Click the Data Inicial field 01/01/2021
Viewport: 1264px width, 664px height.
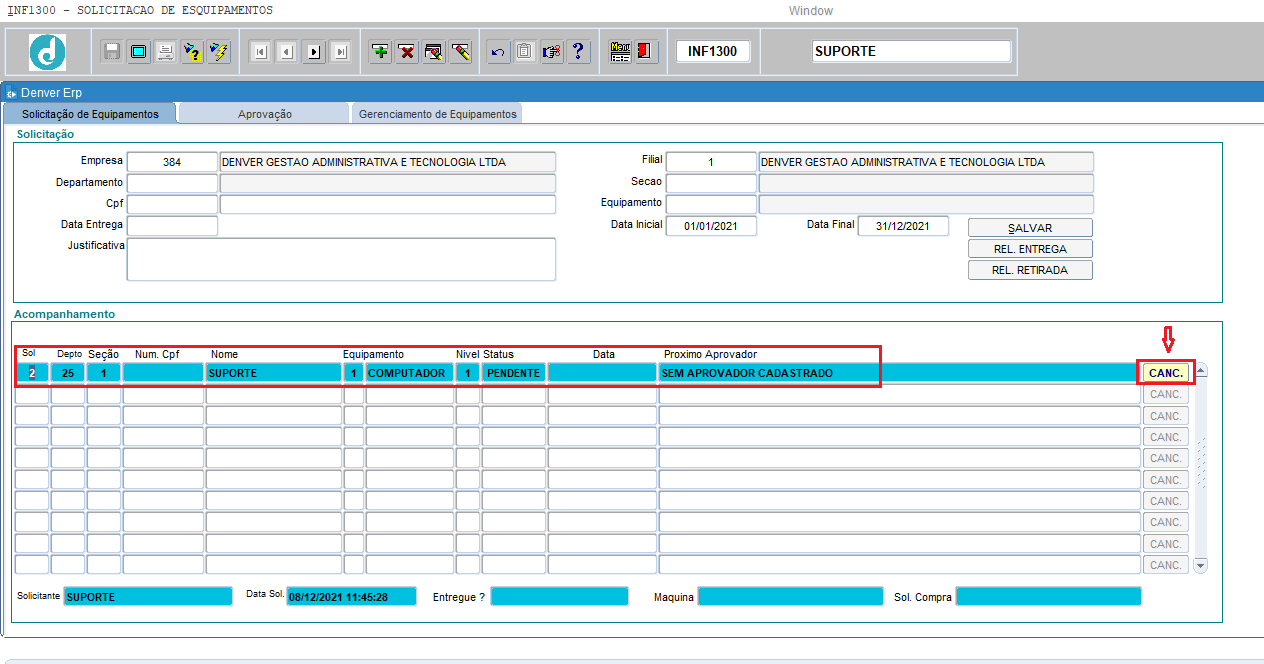click(711, 226)
